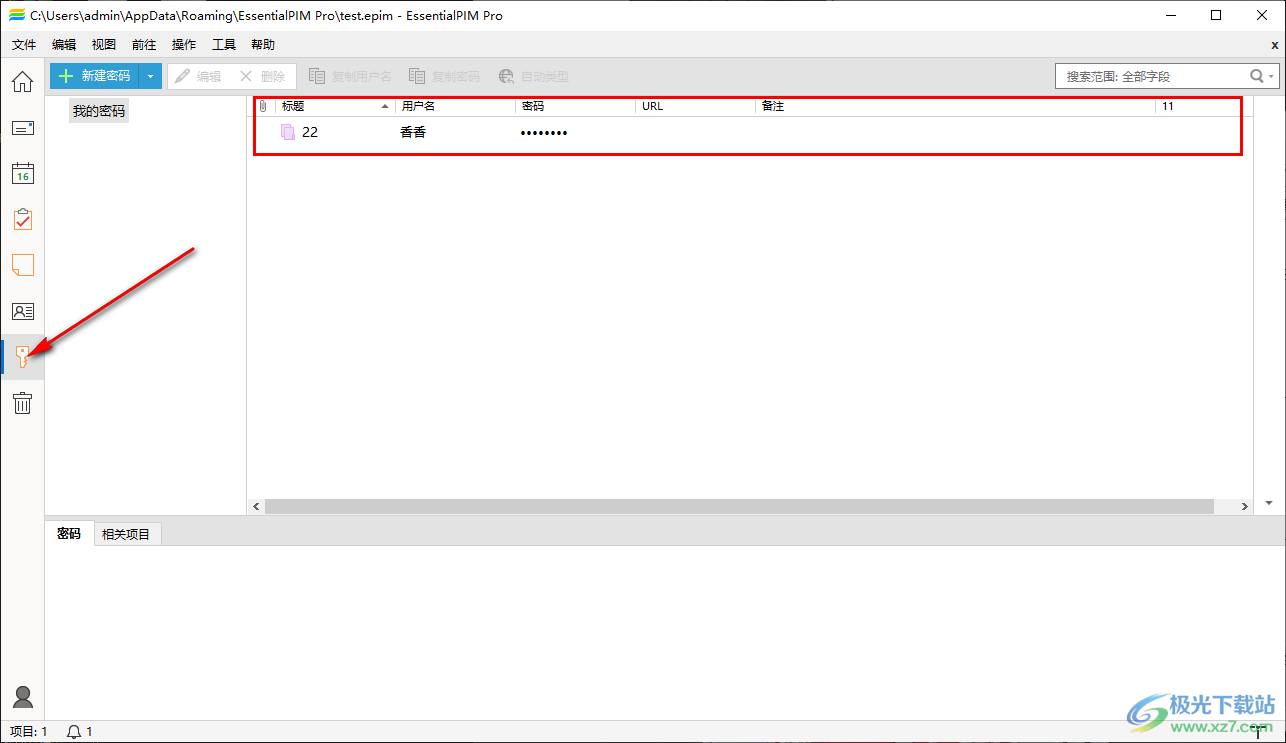Open the Mail module envelope icon

click(x=22, y=128)
